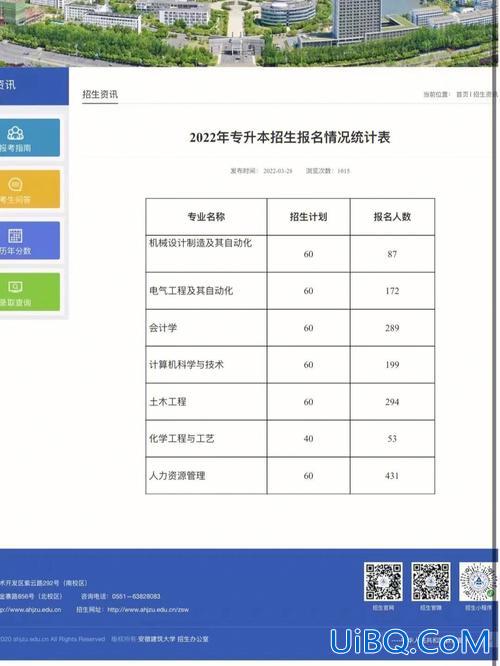This screenshot has height=666, width=500.
Task: Click the 招生小程序 round QR code
Action: click(478, 582)
